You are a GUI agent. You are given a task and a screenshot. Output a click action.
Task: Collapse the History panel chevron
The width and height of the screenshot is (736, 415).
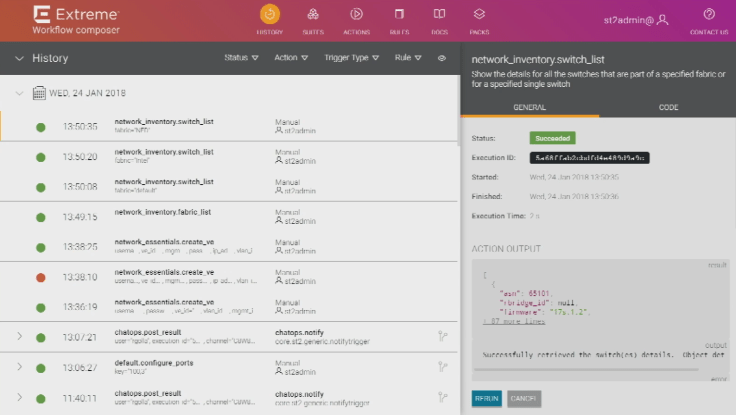(x=18, y=59)
